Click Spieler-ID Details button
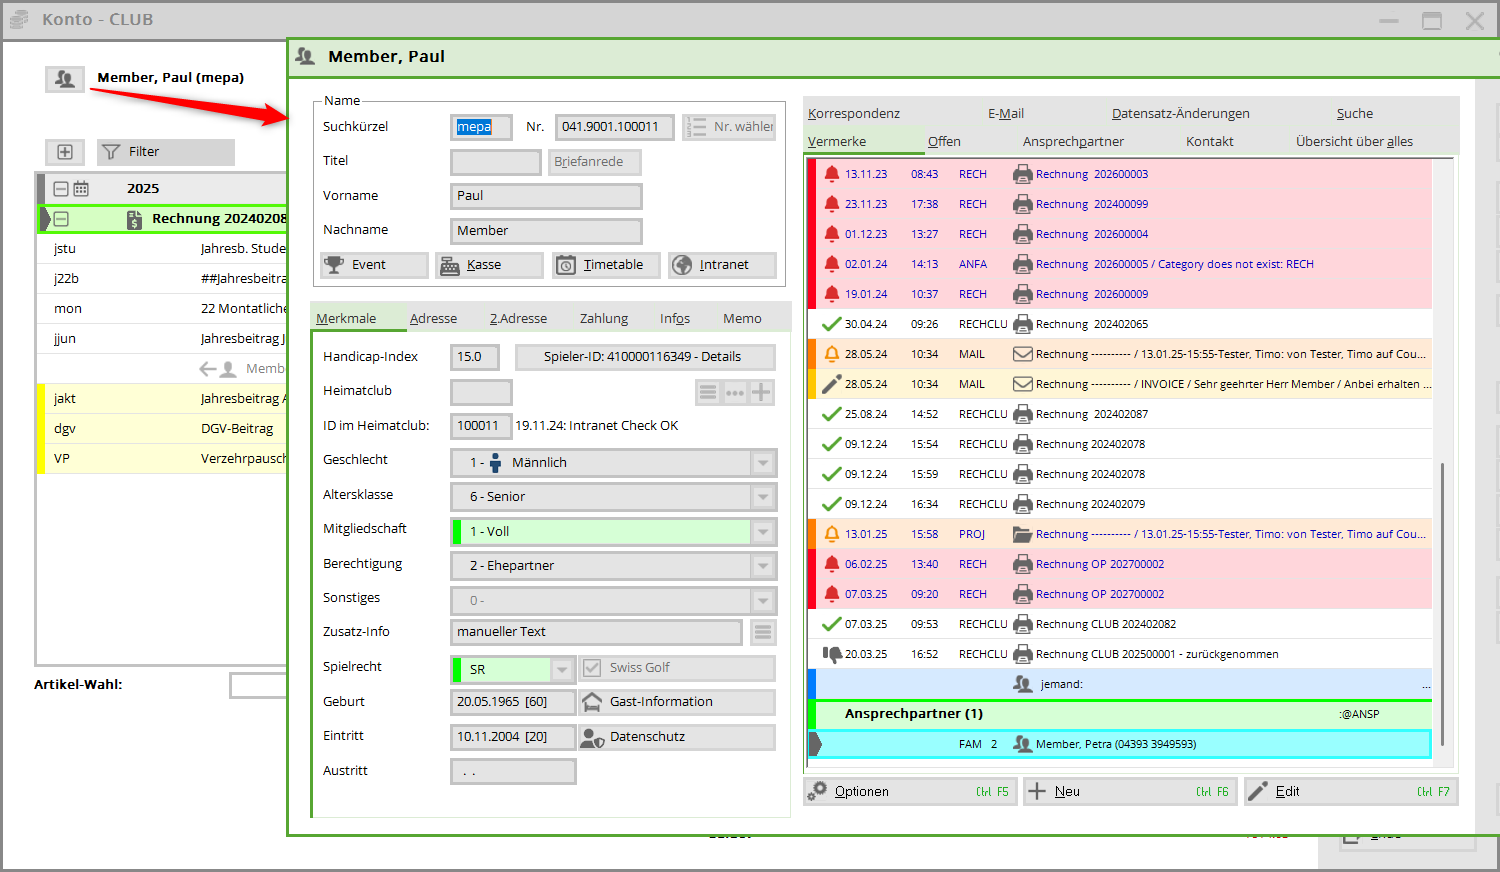 click(x=644, y=357)
